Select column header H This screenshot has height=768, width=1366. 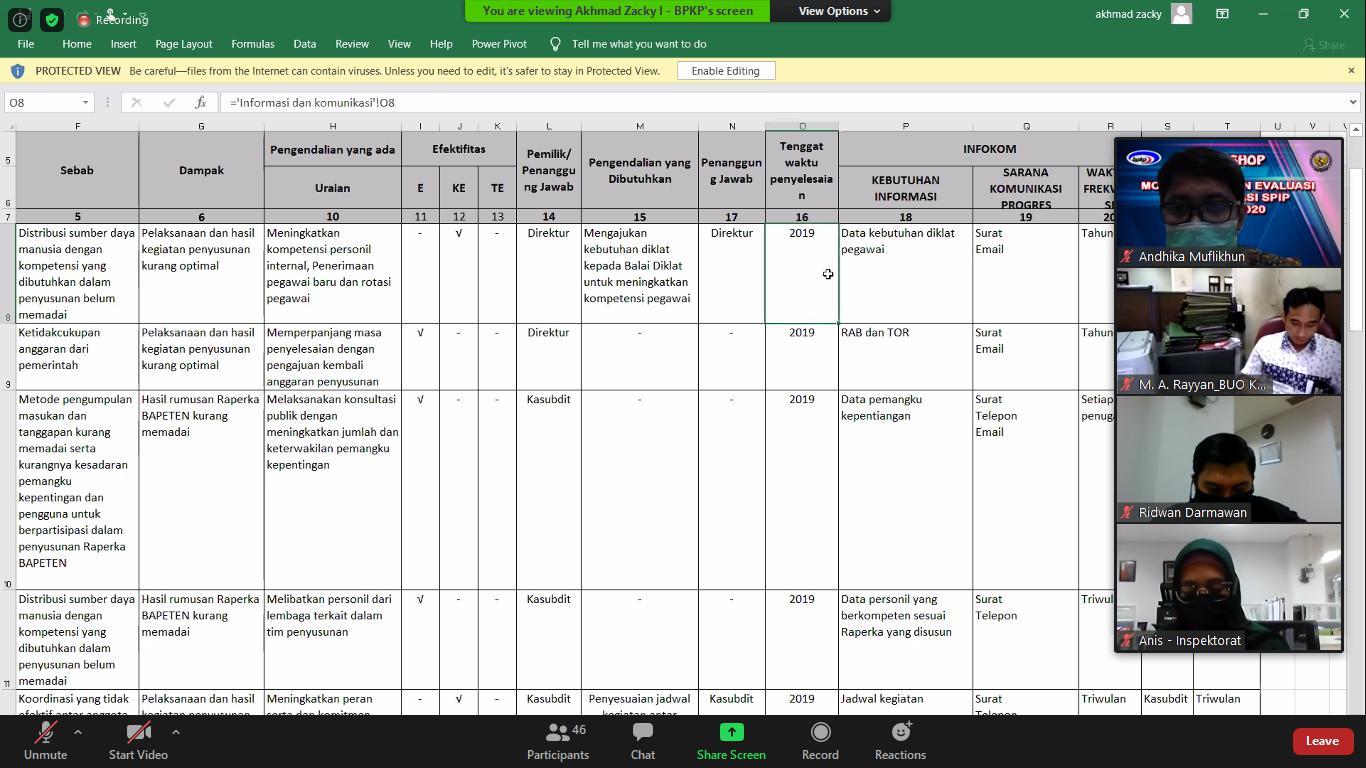333,126
